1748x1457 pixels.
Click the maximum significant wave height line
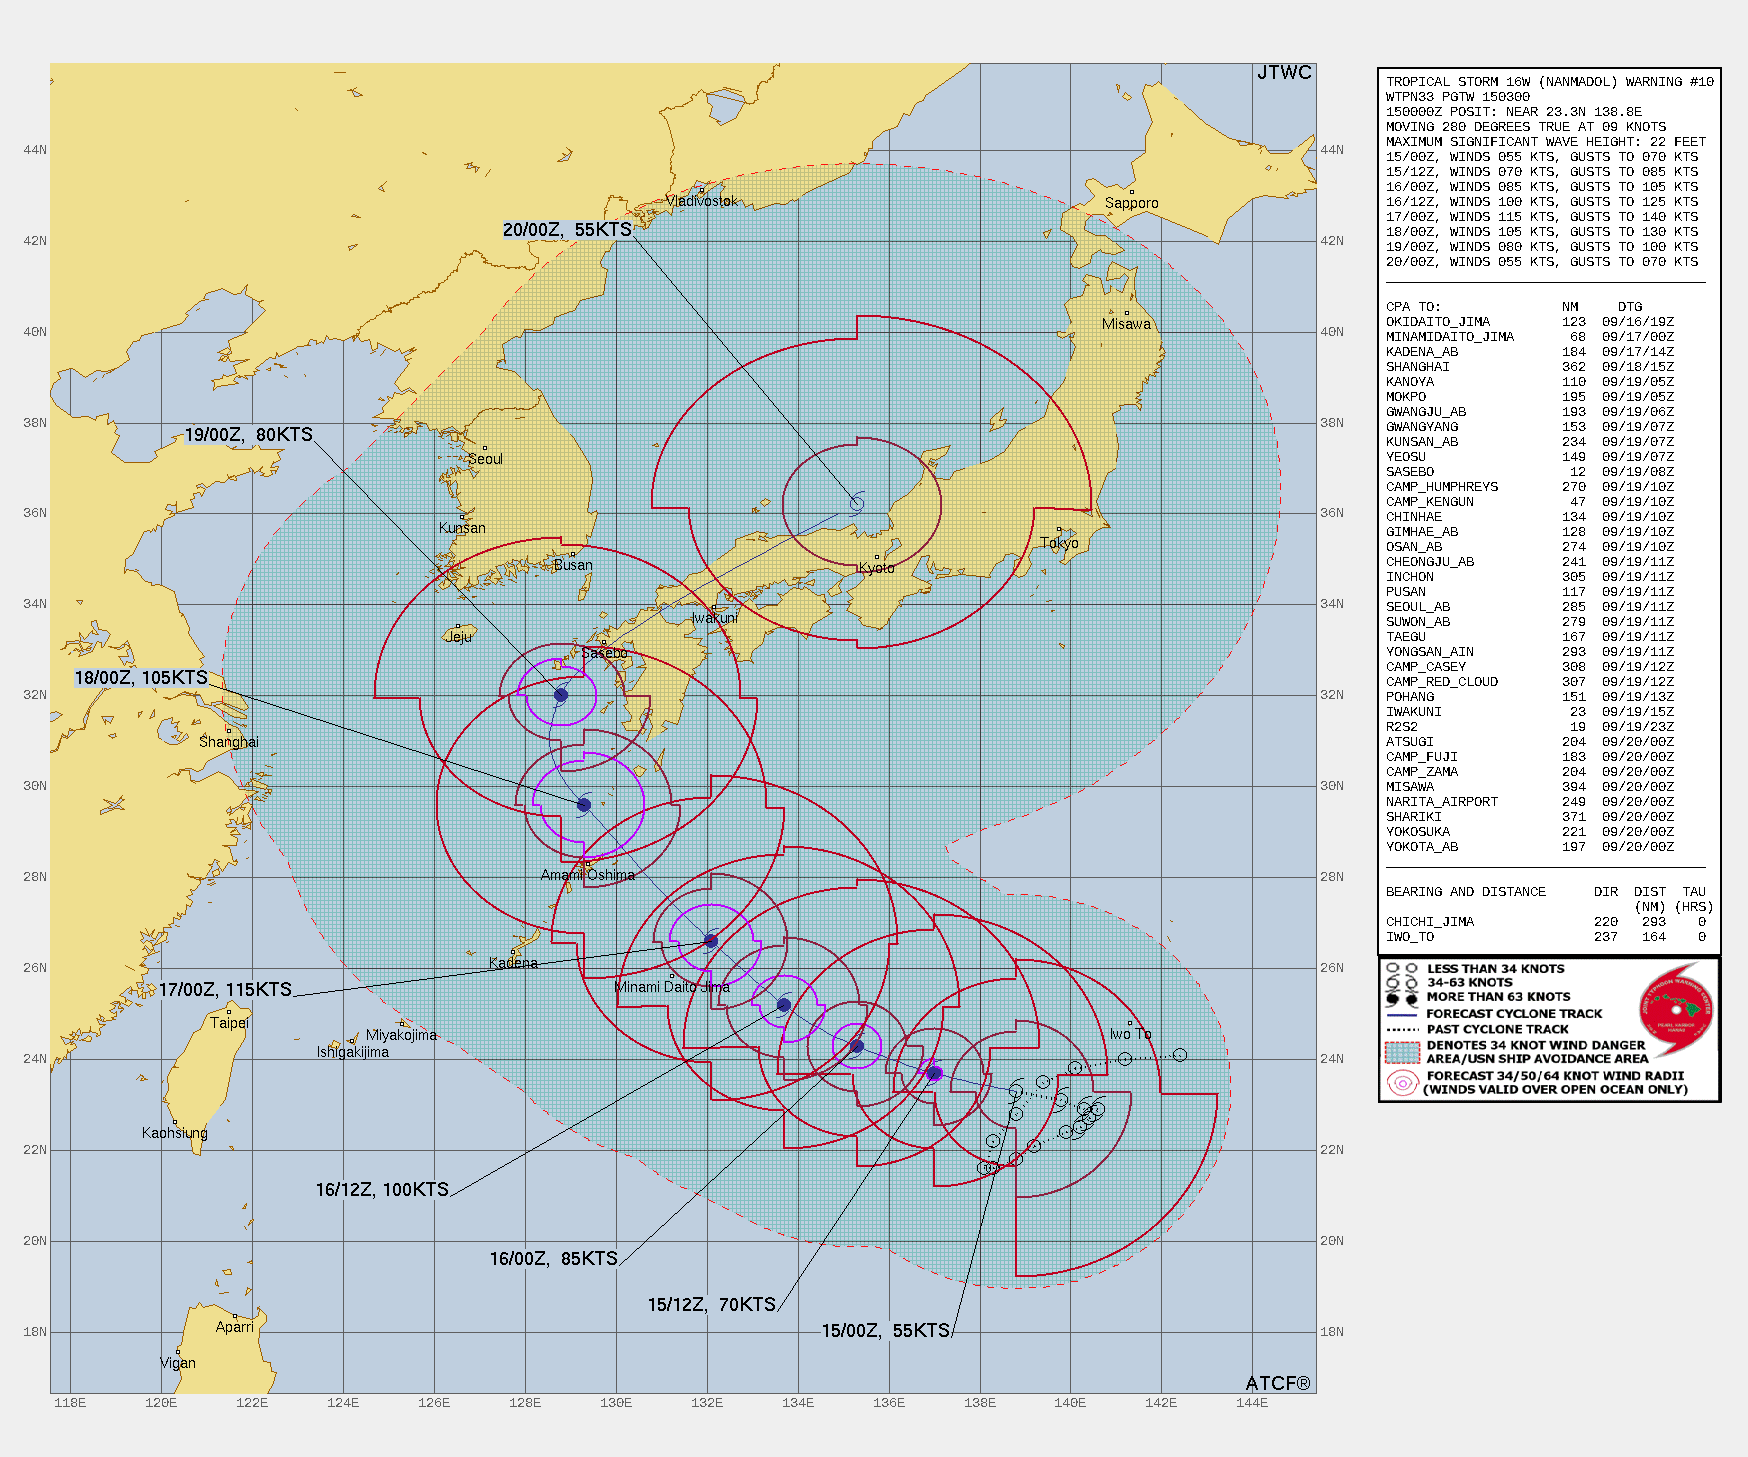1545,142
